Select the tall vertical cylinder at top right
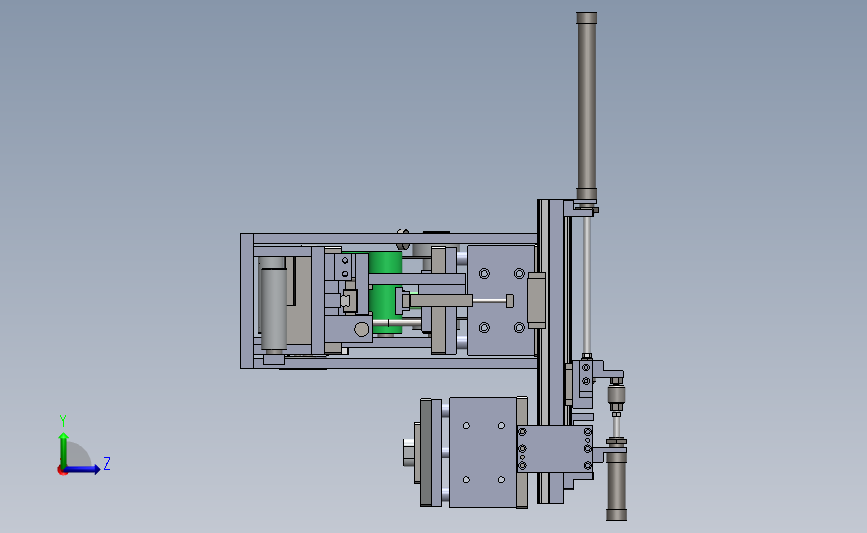The height and width of the screenshot is (533, 867). pos(587,106)
